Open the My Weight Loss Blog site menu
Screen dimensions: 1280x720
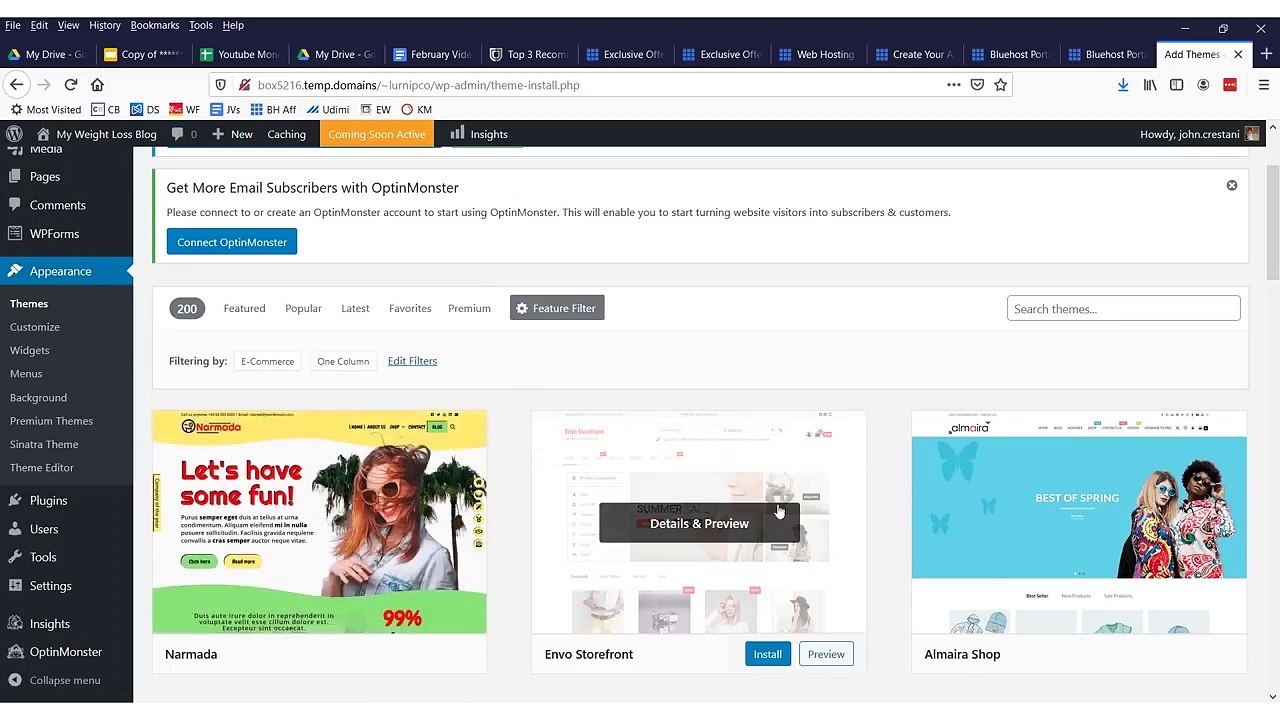coord(96,134)
